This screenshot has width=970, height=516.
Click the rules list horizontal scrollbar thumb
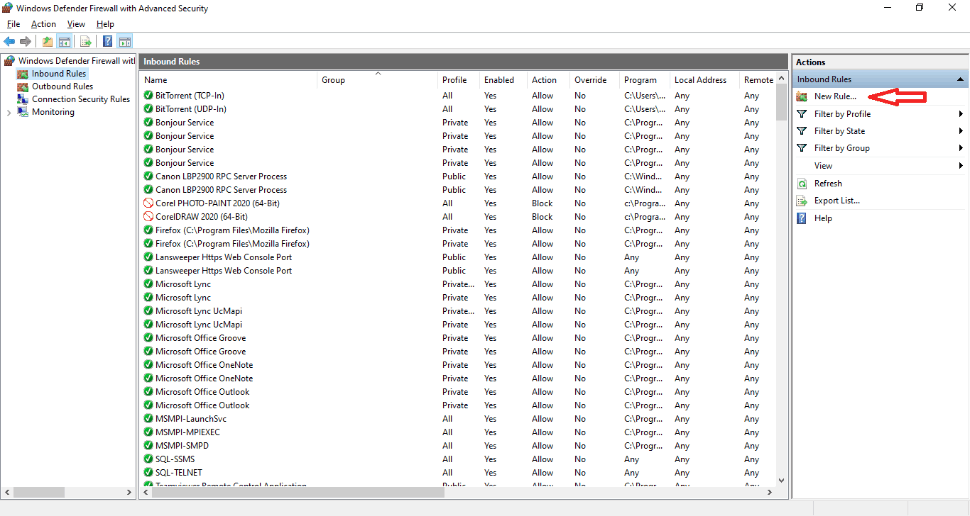coord(298,492)
